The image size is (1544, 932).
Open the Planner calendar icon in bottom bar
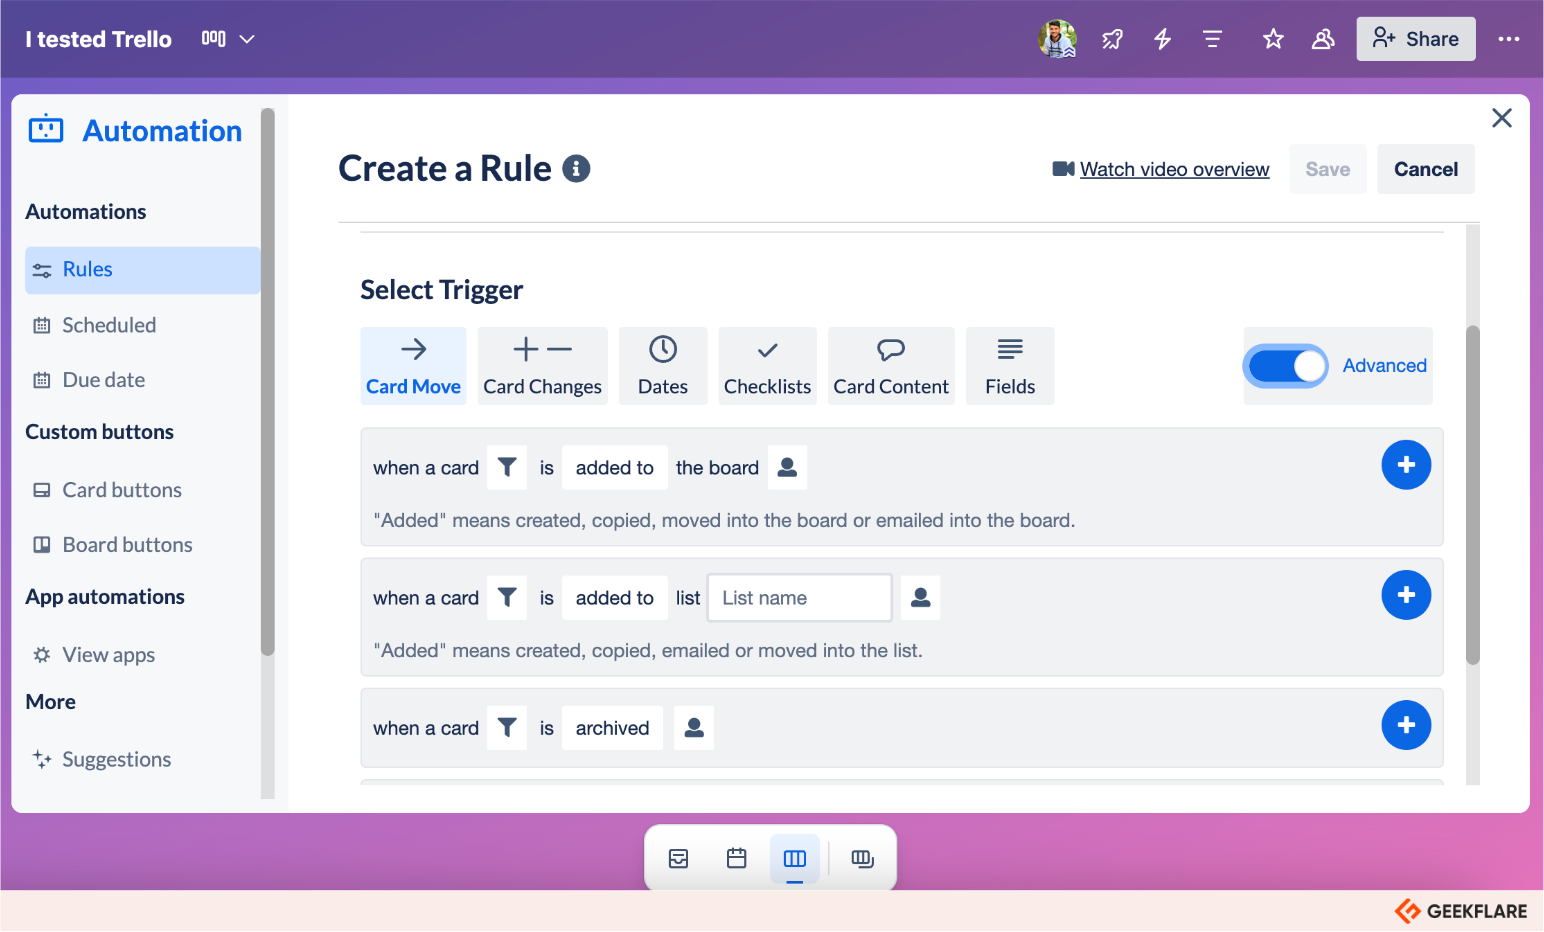[737, 858]
